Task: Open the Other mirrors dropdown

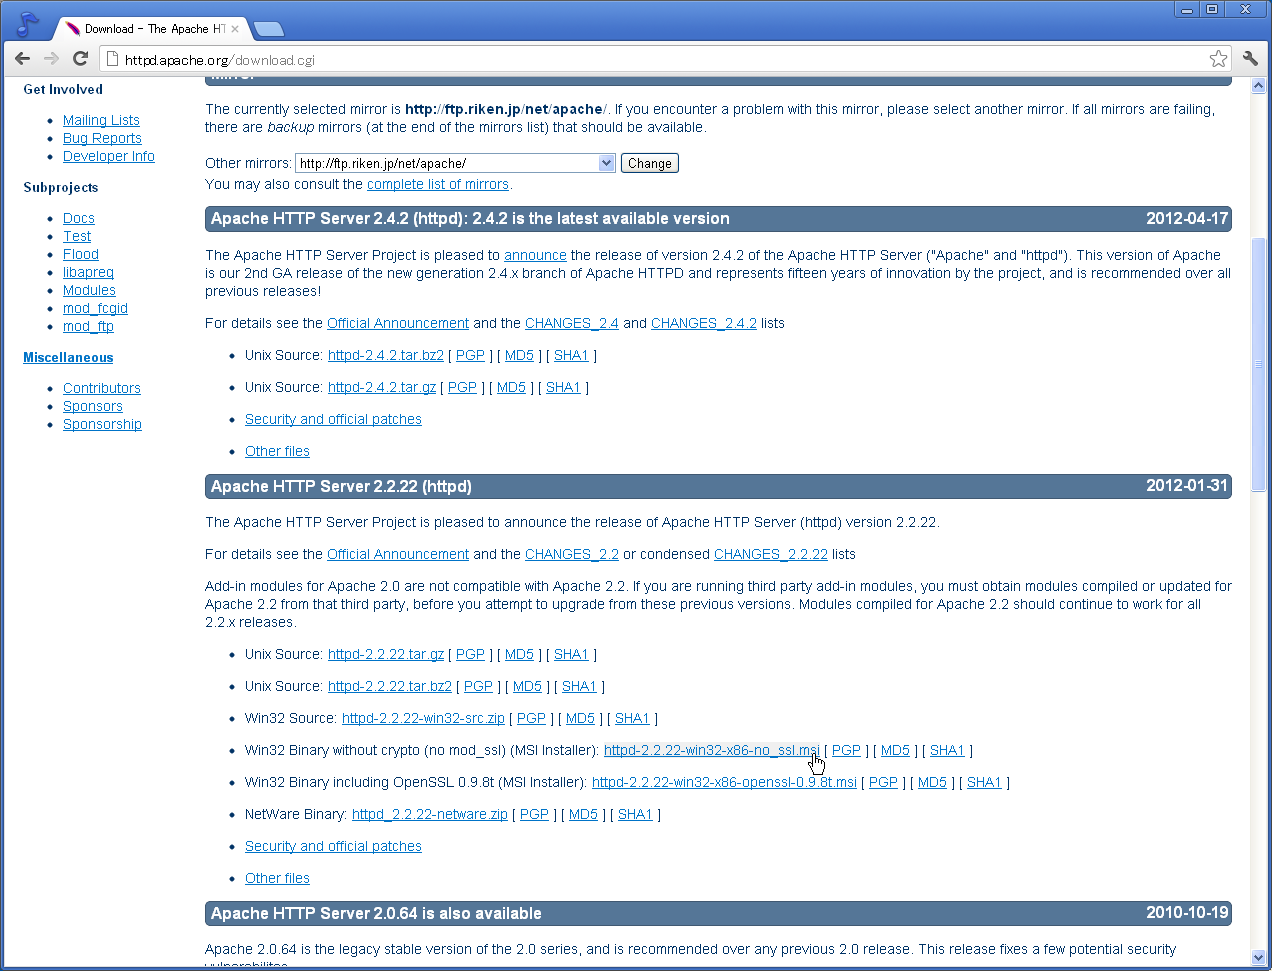Action: coord(456,163)
